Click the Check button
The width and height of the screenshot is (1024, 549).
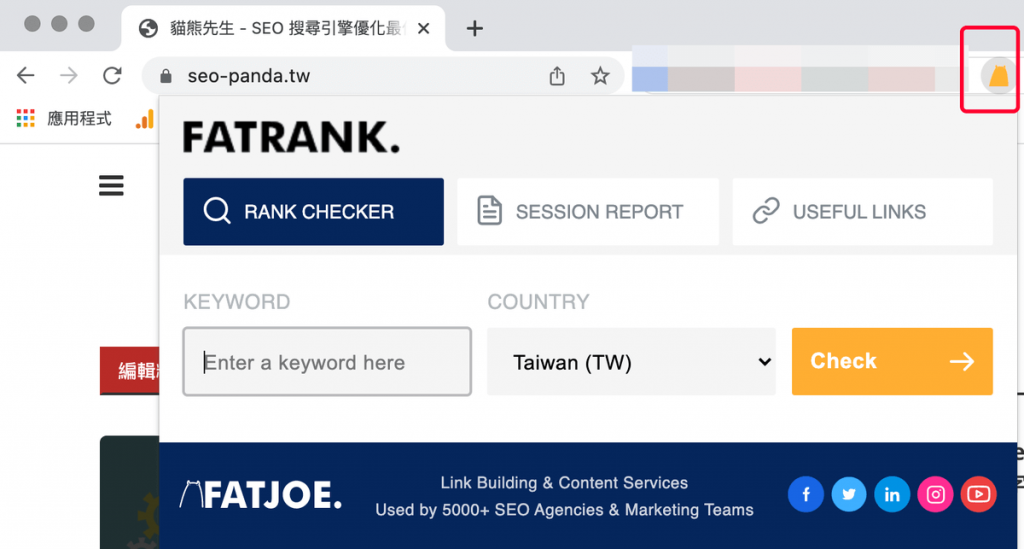pyautogui.click(x=892, y=362)
